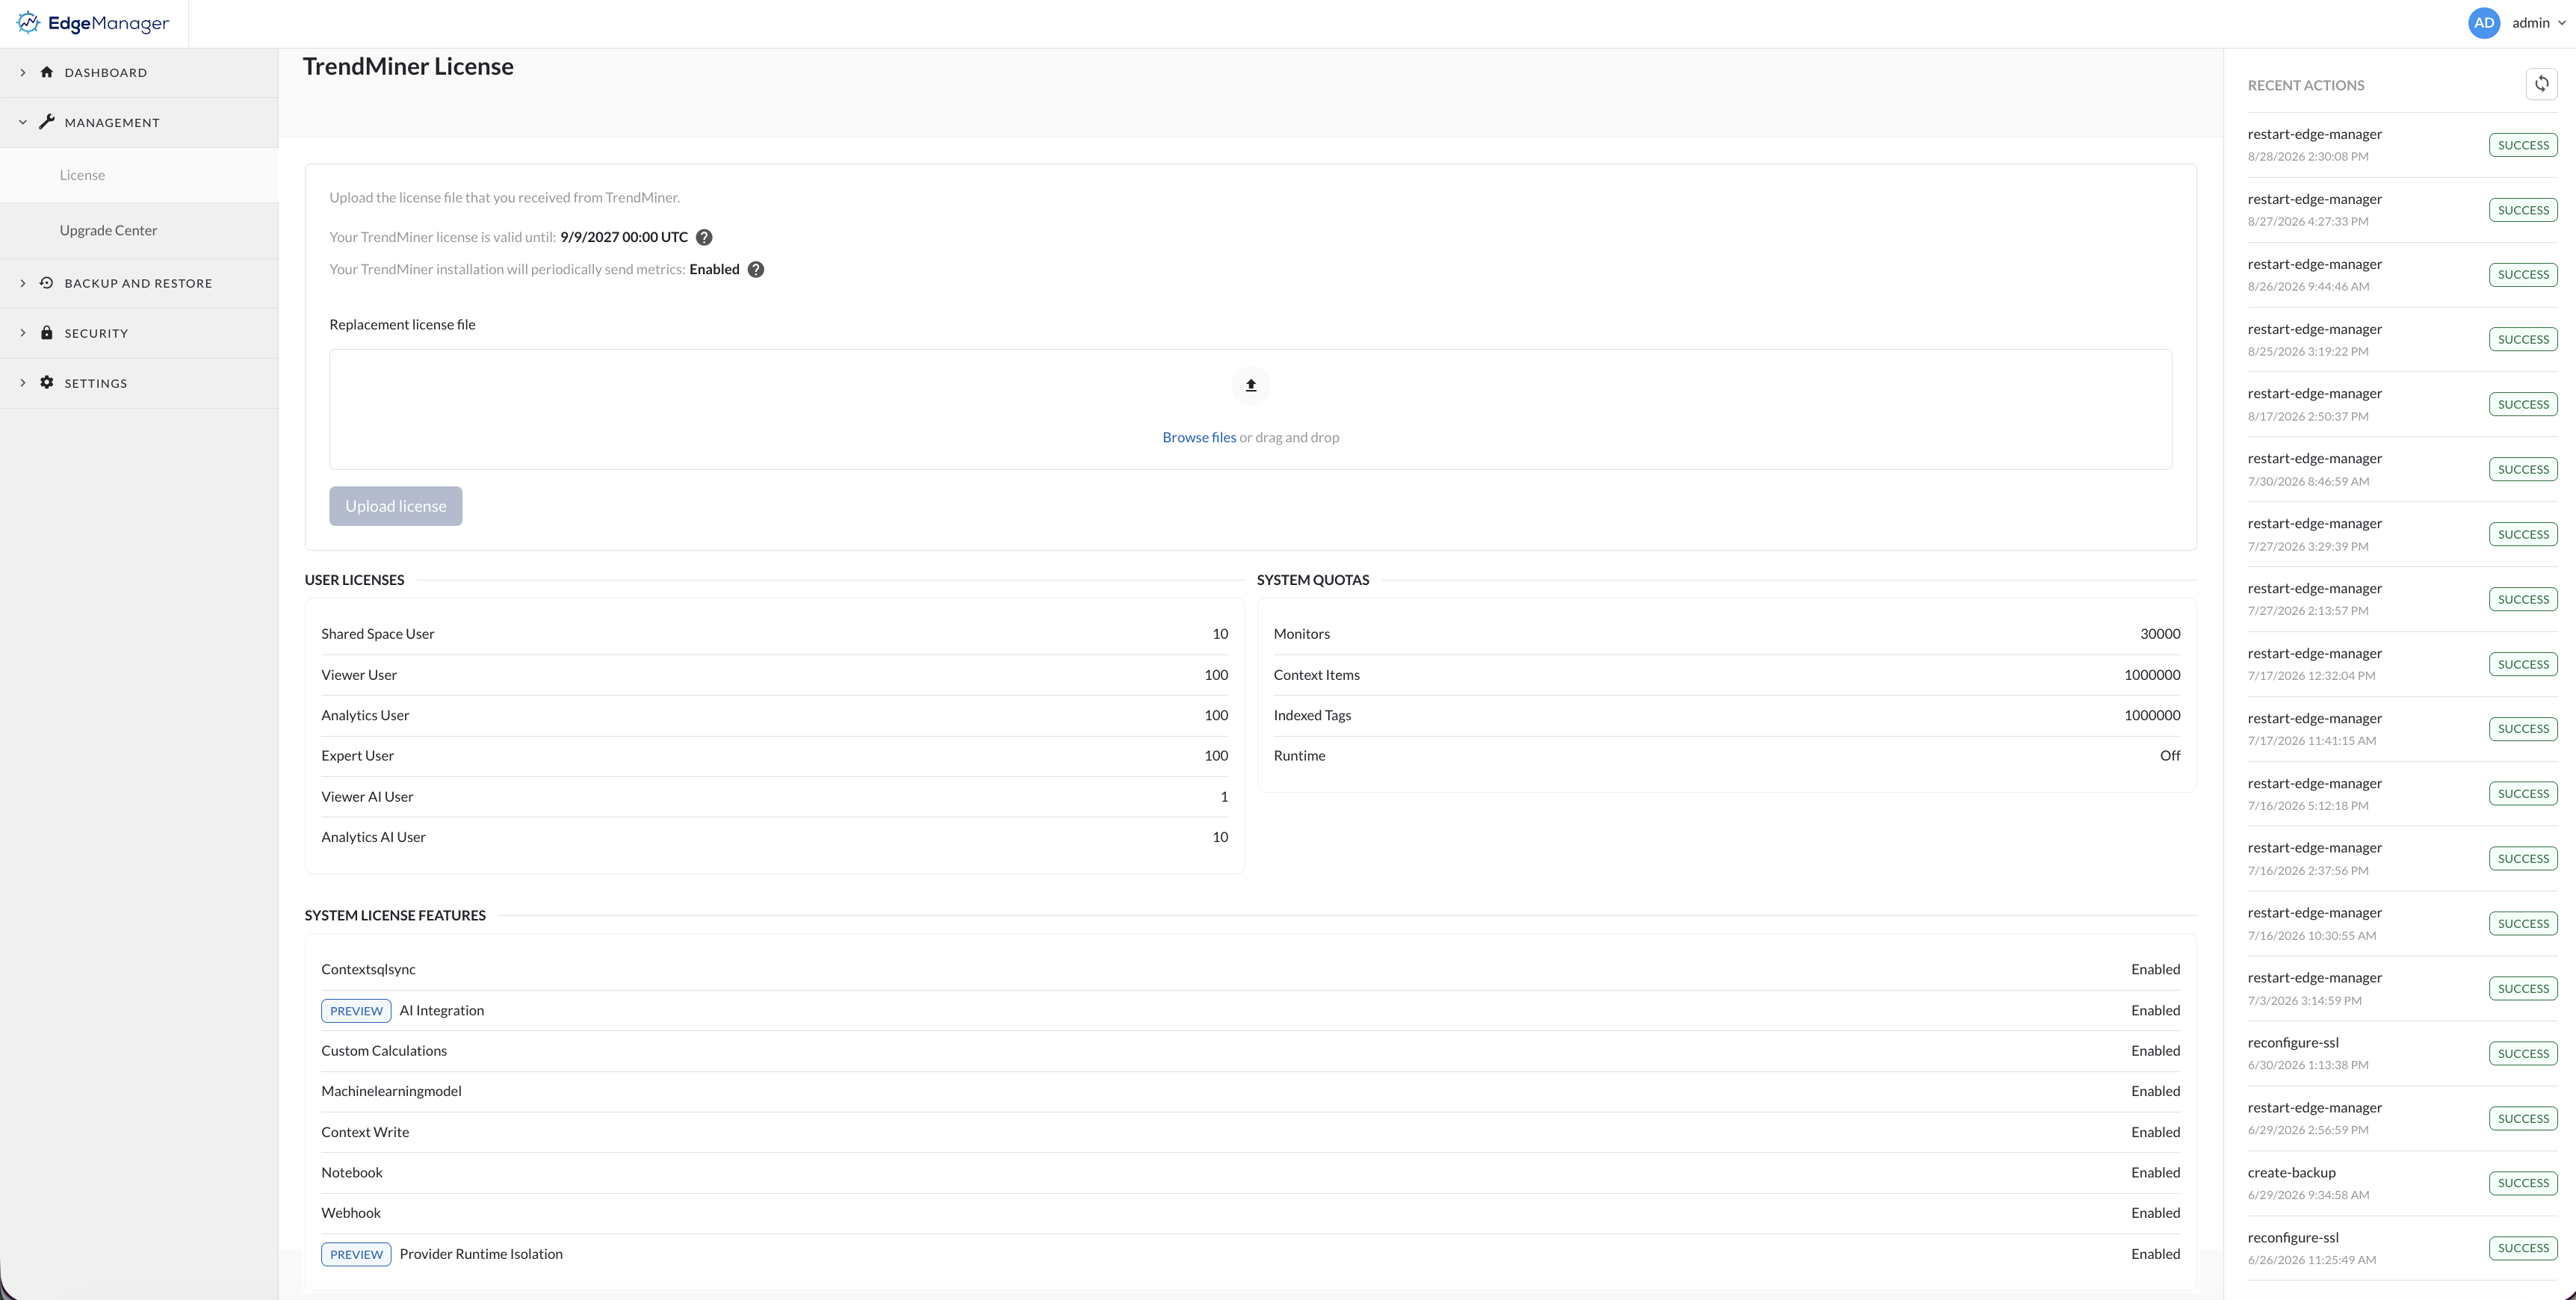Click the Management wrench icon
The height and width of the screenshot is (1300, 2576).
(46, 122)
